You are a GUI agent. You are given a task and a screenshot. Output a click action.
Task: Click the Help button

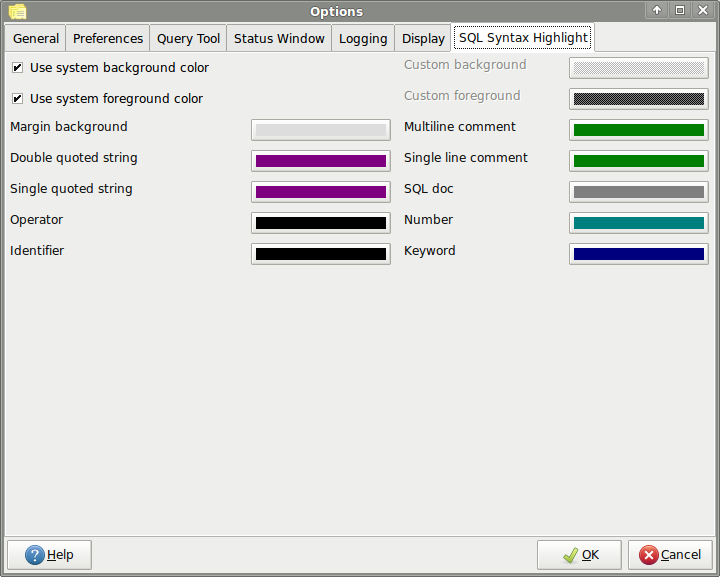click(49, 555)
